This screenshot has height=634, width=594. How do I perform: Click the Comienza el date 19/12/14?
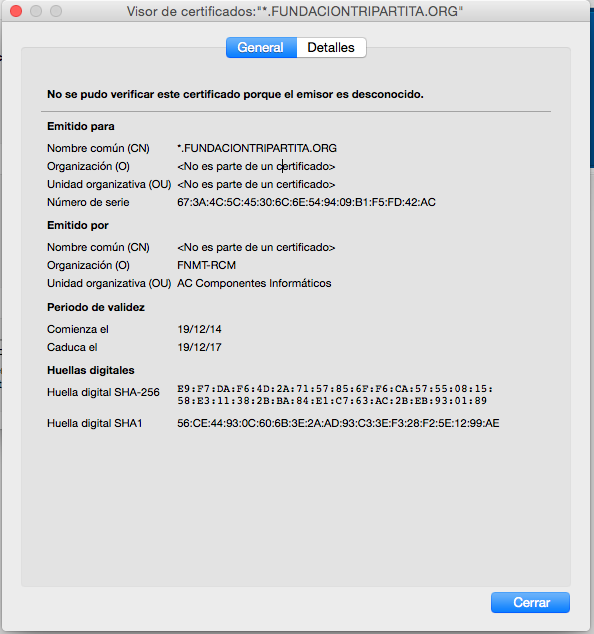[199, 330]
